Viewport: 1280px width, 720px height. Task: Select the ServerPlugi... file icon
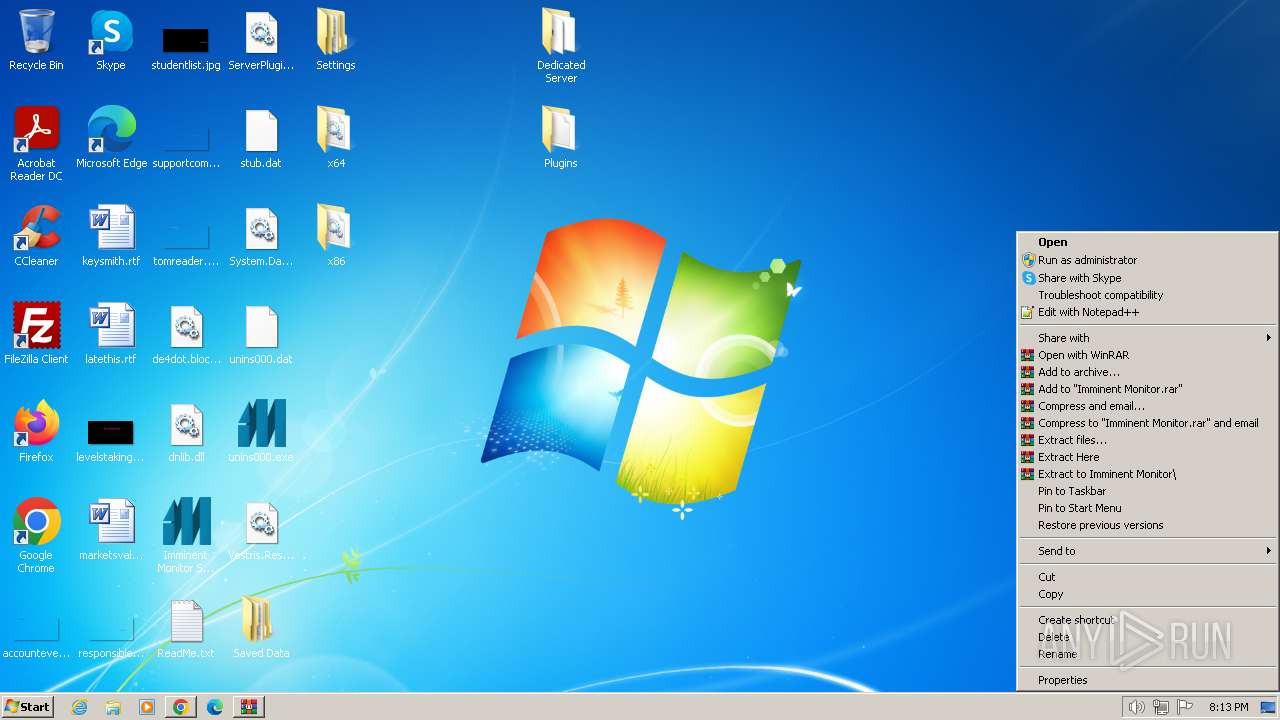(x=261, y=40)
